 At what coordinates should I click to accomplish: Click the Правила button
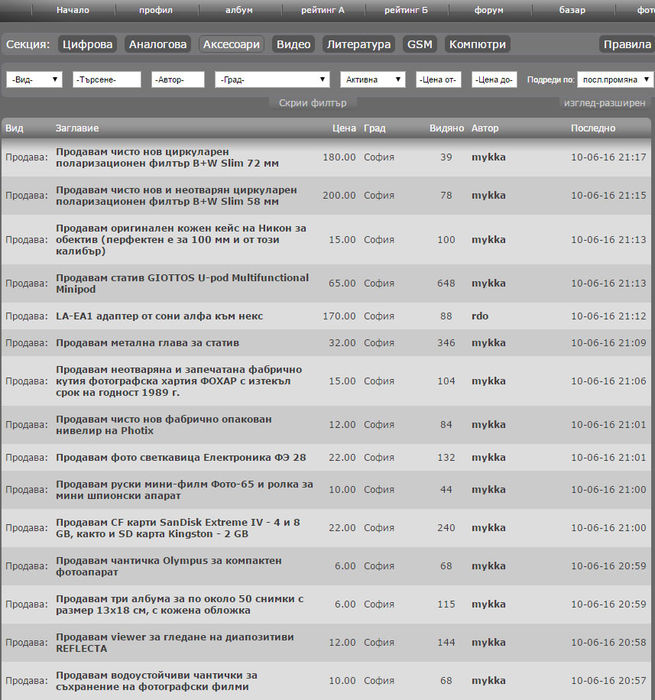pyautogui.click(x=627, y=45)
